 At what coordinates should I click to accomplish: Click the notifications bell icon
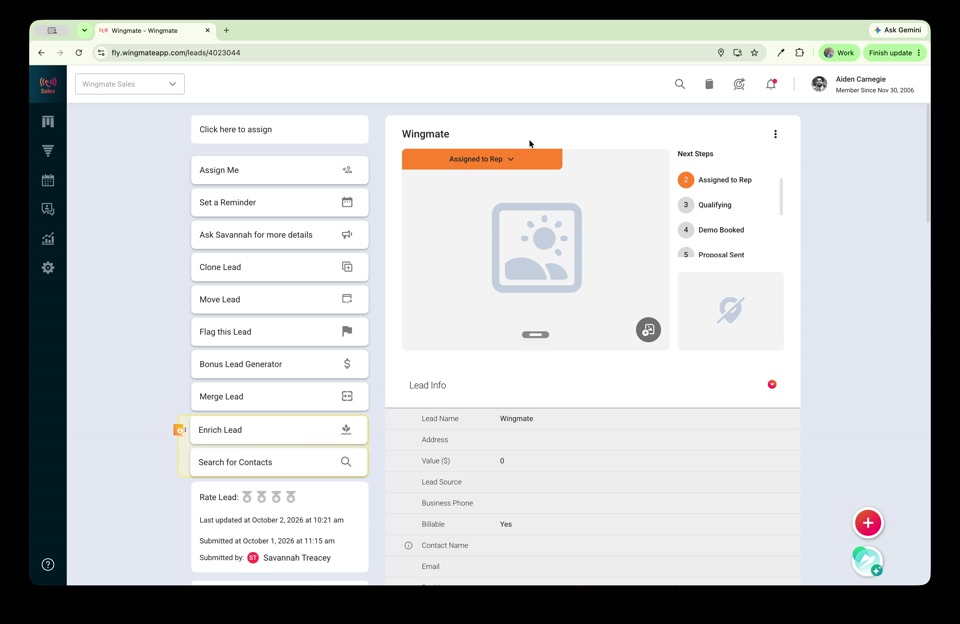coord(771,84)
